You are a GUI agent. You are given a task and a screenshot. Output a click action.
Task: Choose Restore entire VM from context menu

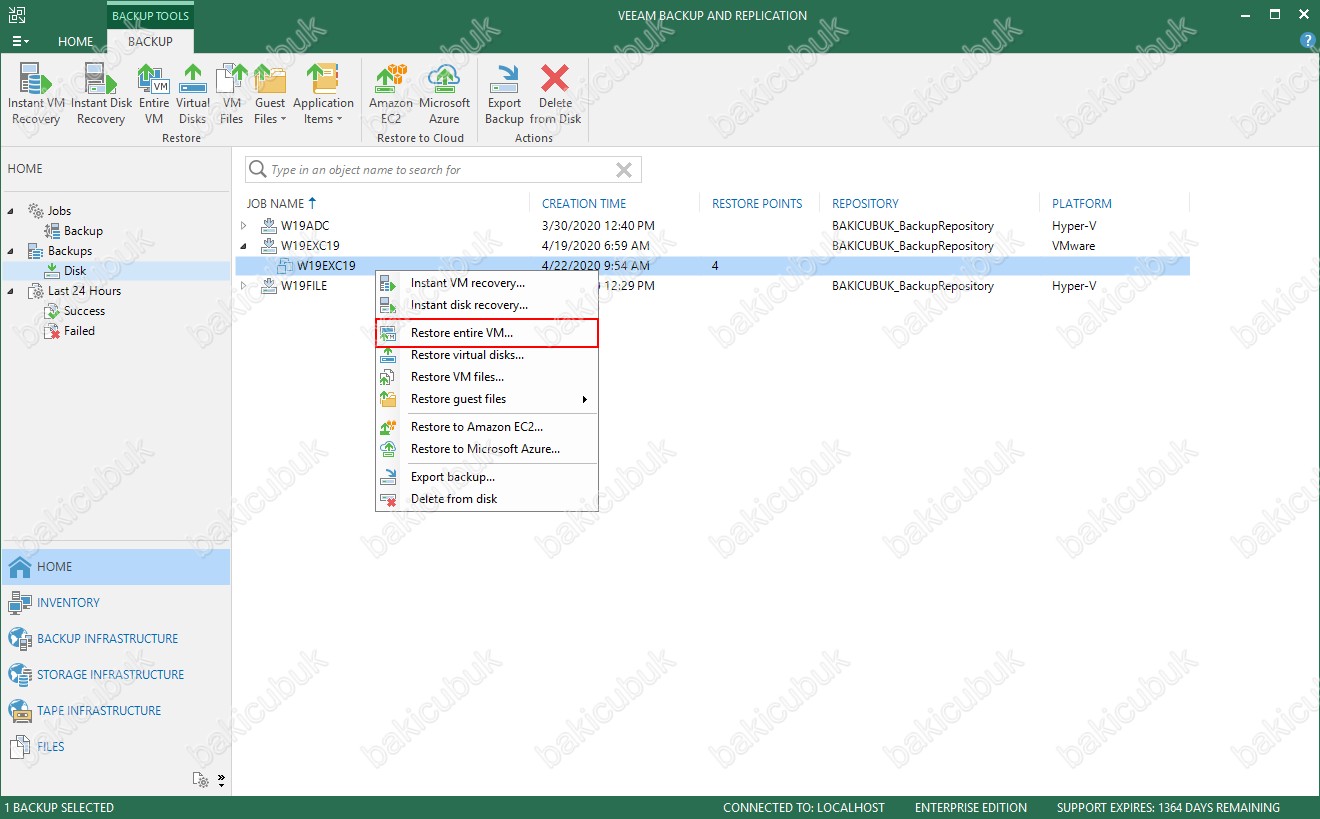(487, 333)
